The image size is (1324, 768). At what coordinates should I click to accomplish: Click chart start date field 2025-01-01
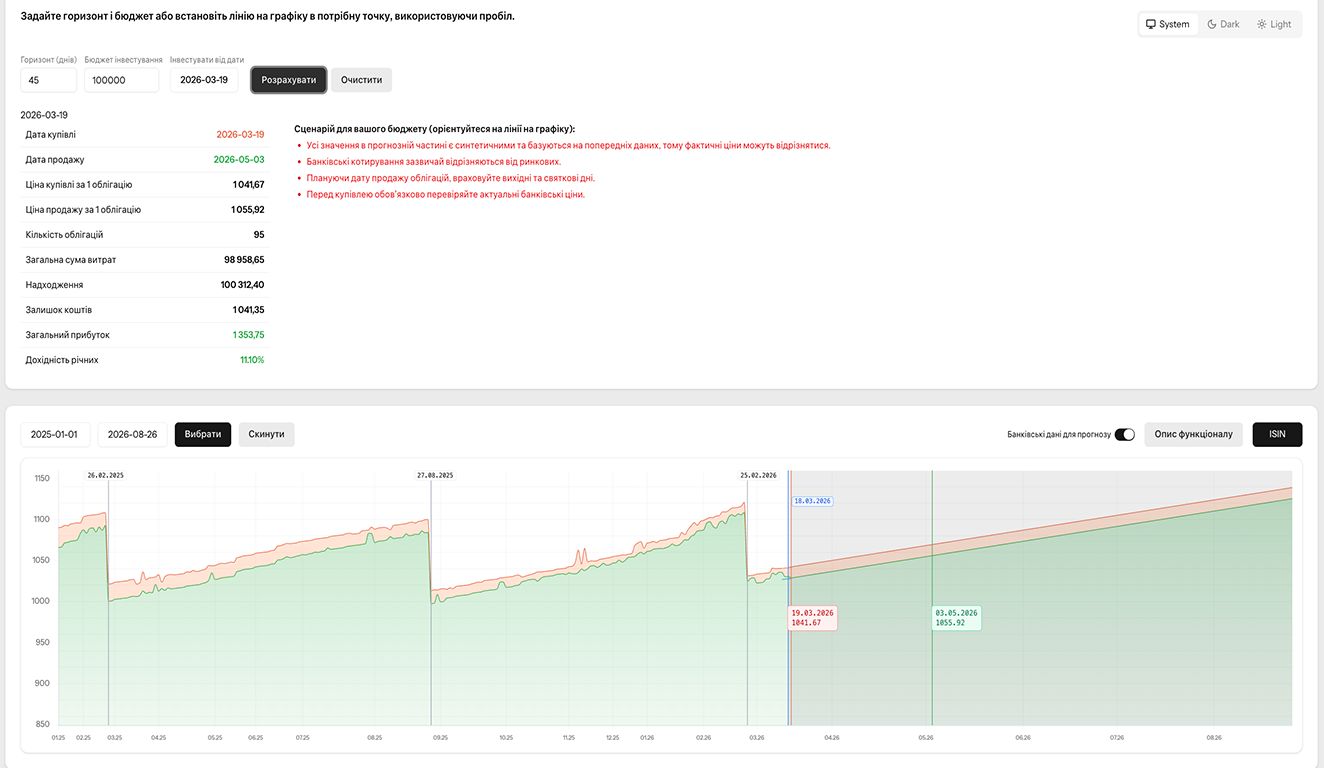(55, 434)
